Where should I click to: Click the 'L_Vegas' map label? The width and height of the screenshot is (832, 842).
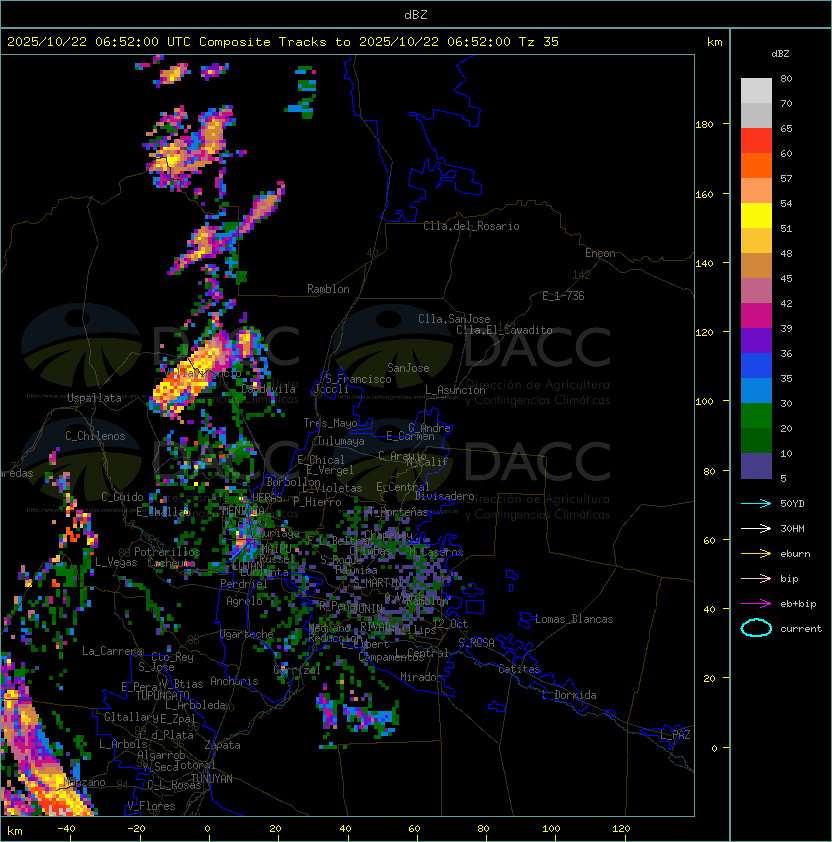tap(116, 562)
